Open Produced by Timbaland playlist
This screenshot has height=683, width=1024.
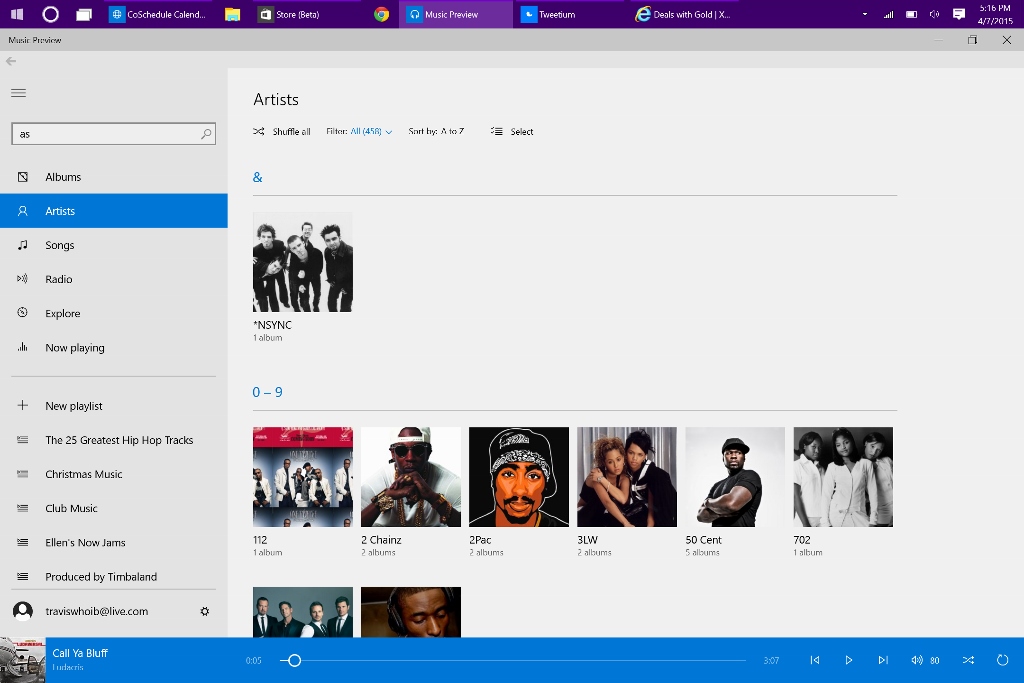[x=114, y=577]
